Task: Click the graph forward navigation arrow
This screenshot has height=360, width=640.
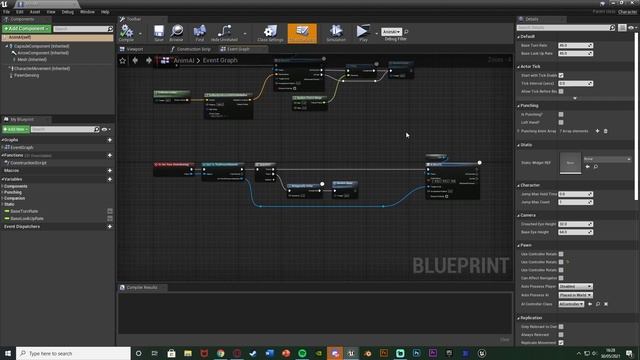Action: 149,60
